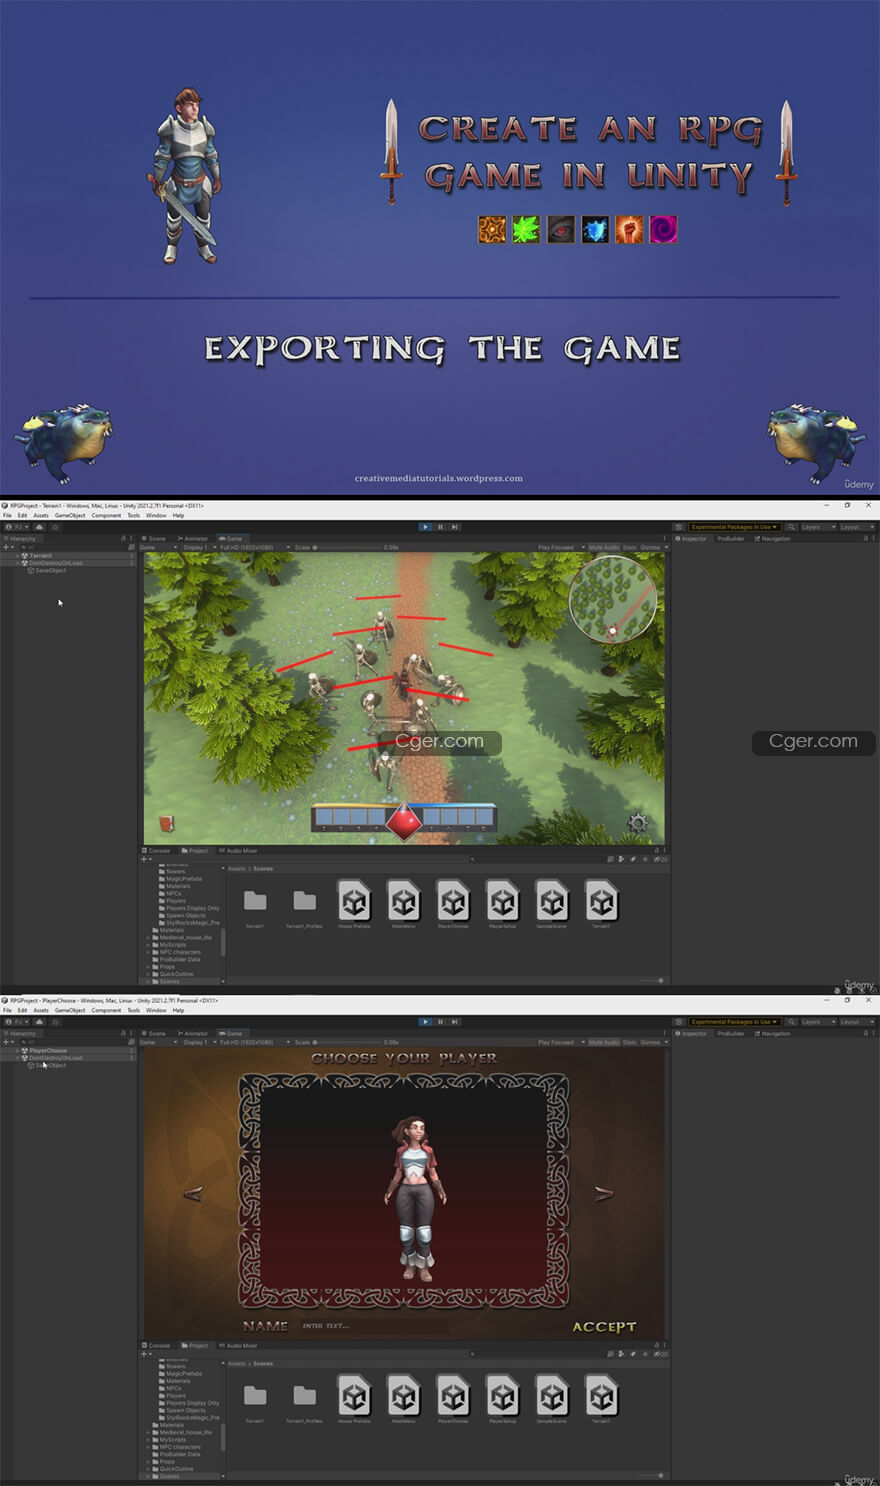Click the Step button in the Terrain1 editor
Screen dimensions: 880x1486
tap(454, 527)
